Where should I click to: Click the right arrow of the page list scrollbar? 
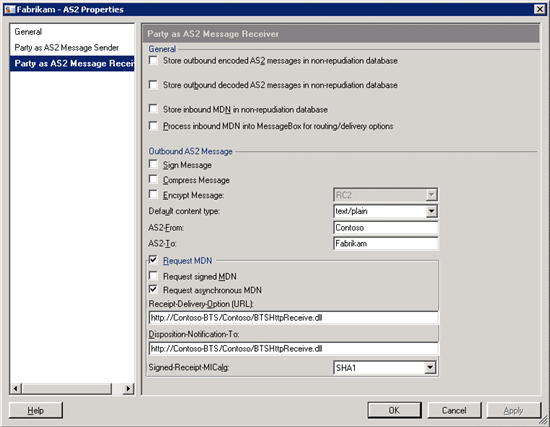[128, 388]
